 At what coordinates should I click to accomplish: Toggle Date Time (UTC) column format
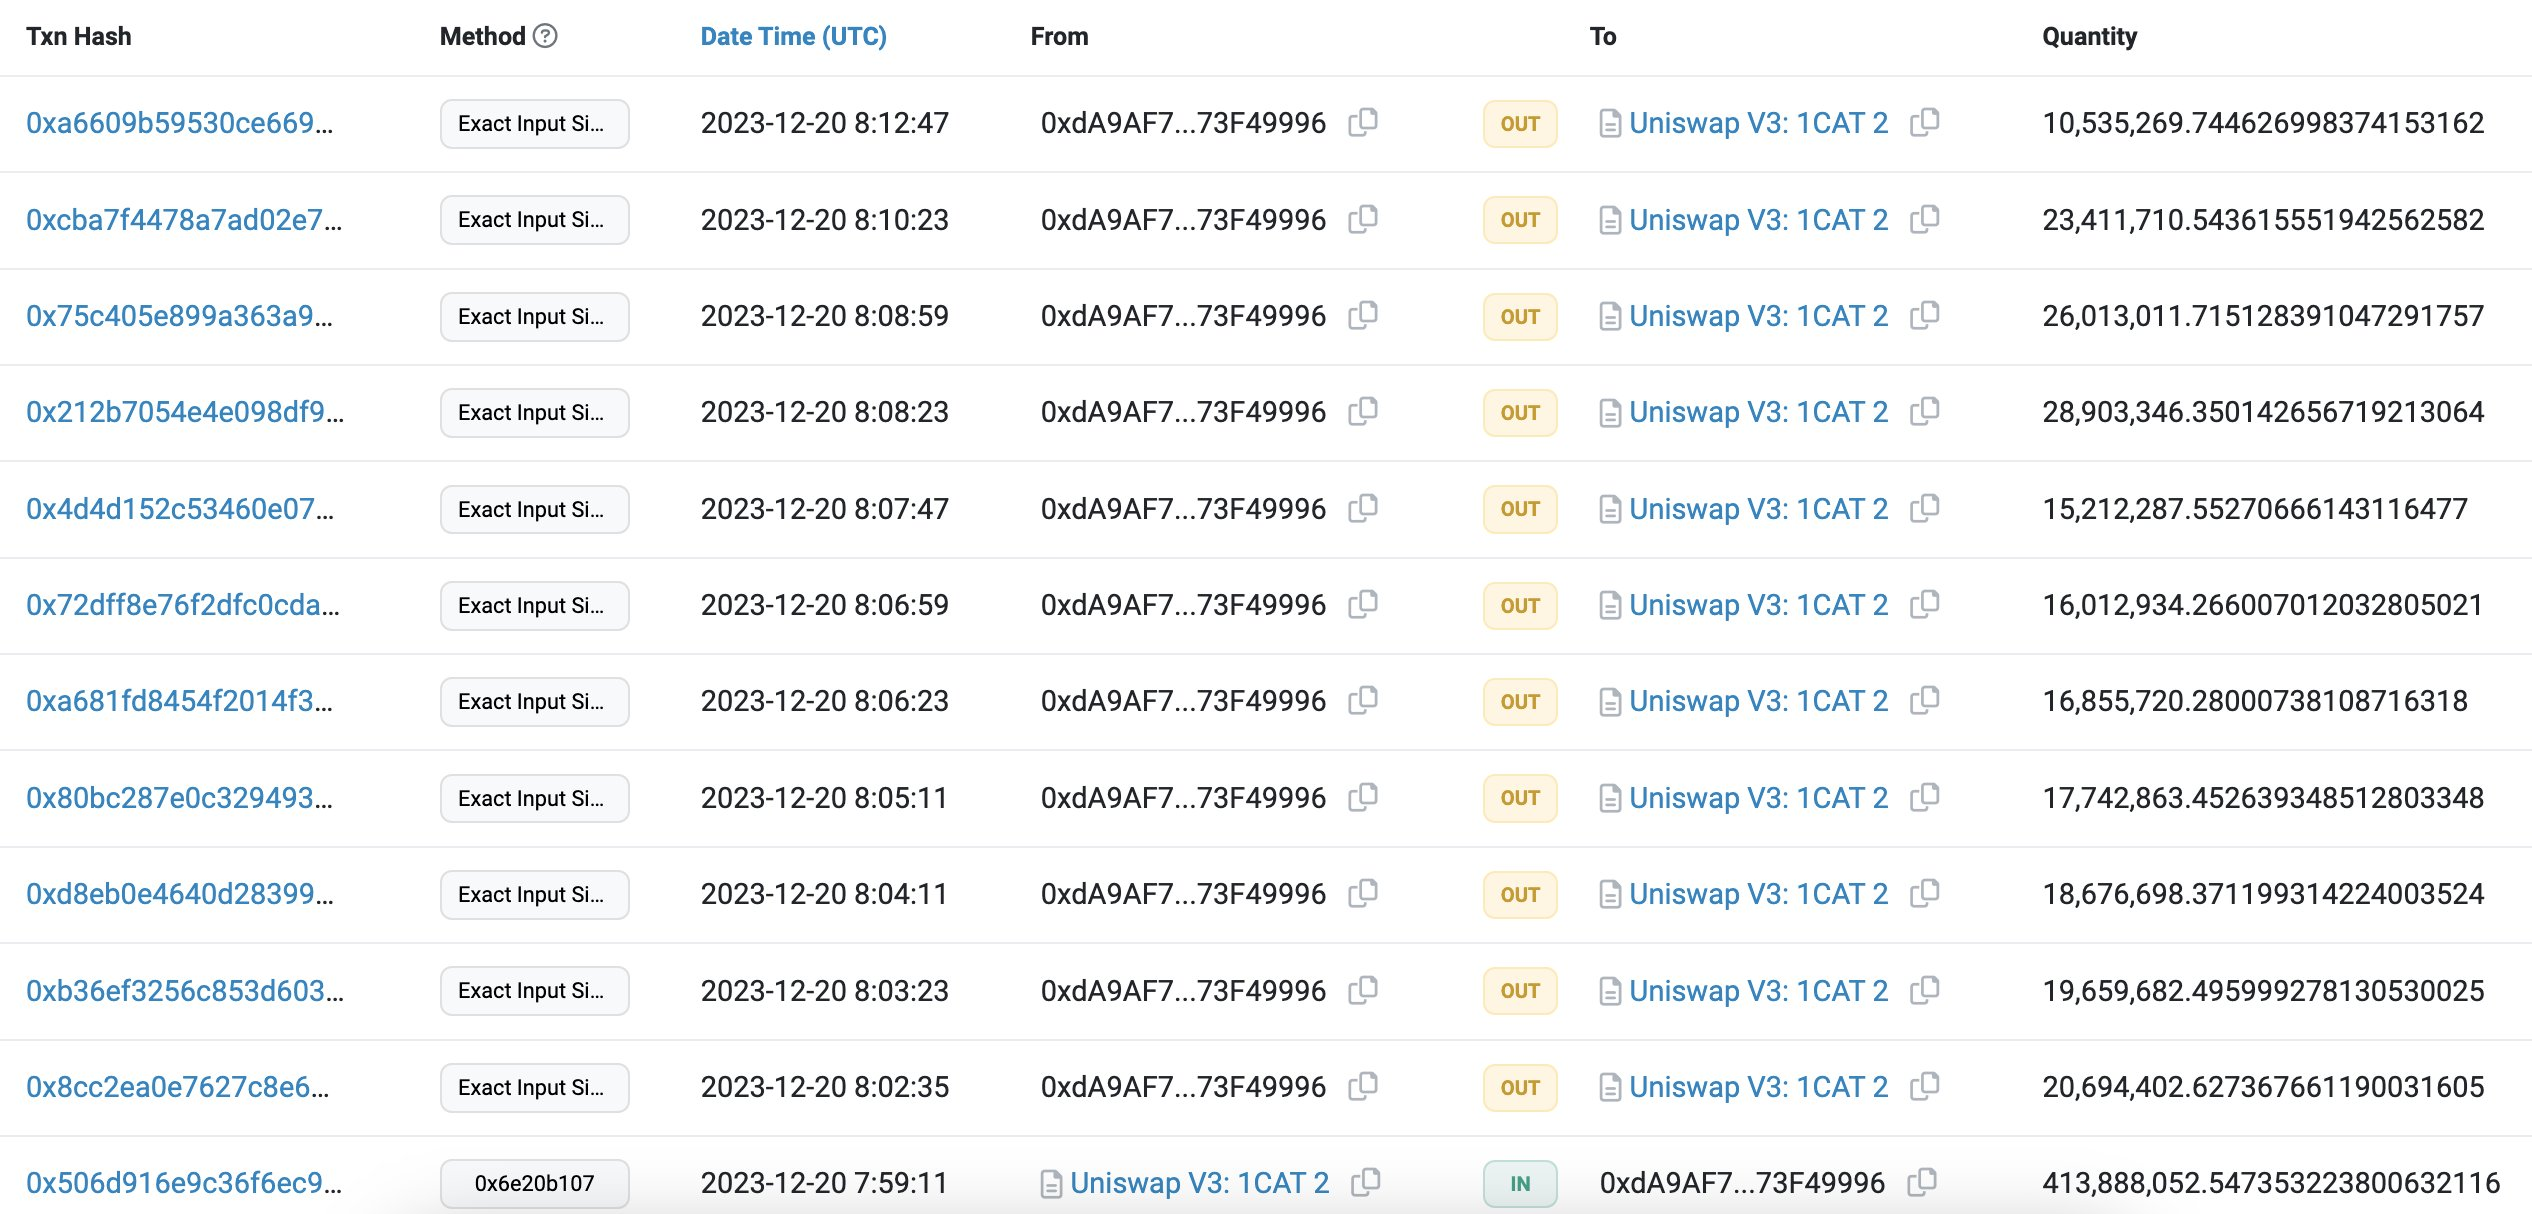coord(793,36)
